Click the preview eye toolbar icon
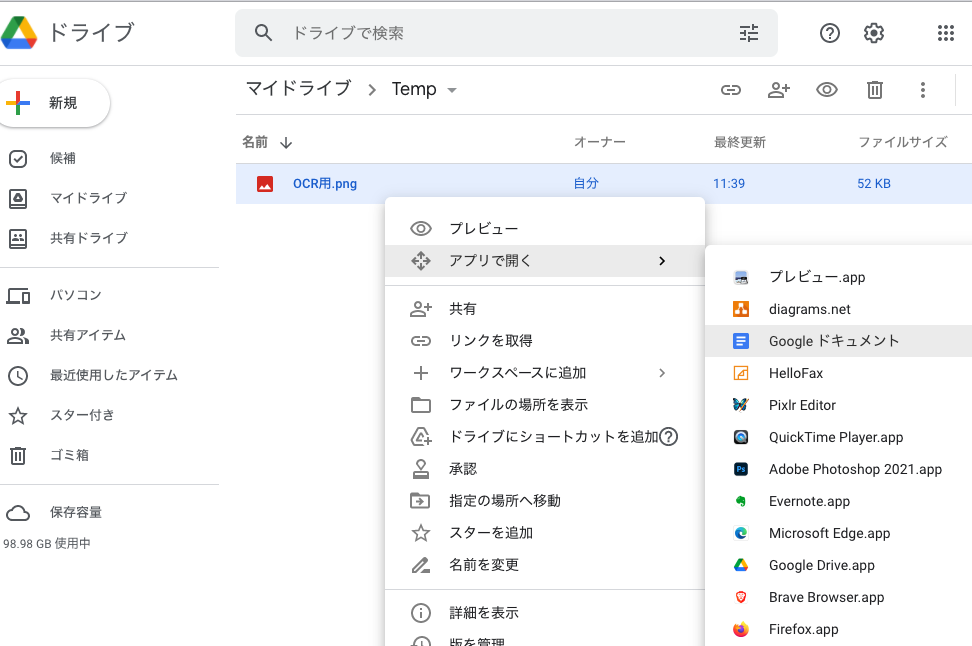Screen dimensions: 972x646 click(826, 90)
